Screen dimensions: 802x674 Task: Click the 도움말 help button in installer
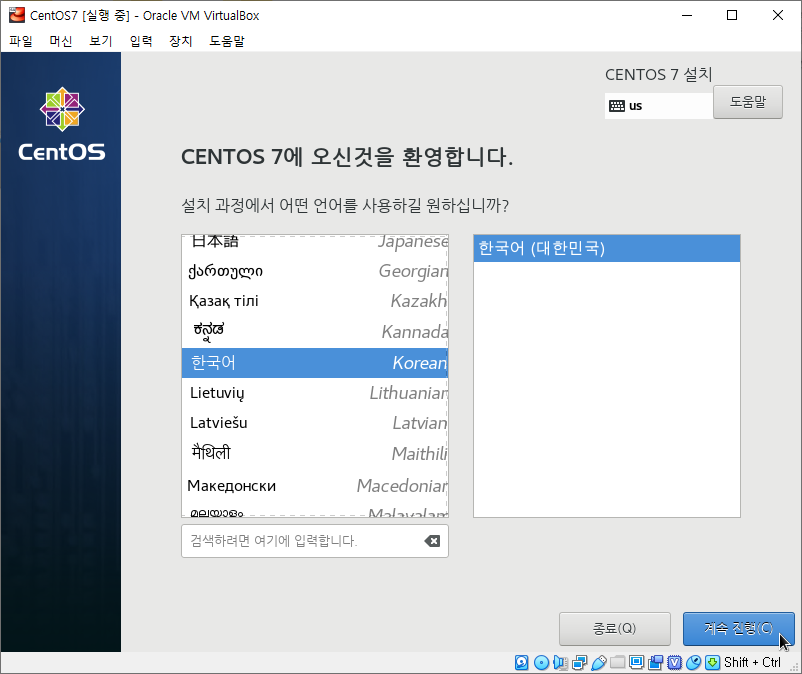pyautogui.click(x=748, y=102)
